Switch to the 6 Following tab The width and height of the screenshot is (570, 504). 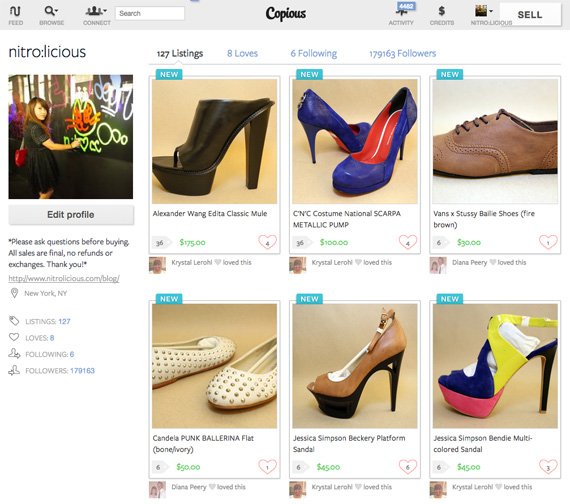314,53
